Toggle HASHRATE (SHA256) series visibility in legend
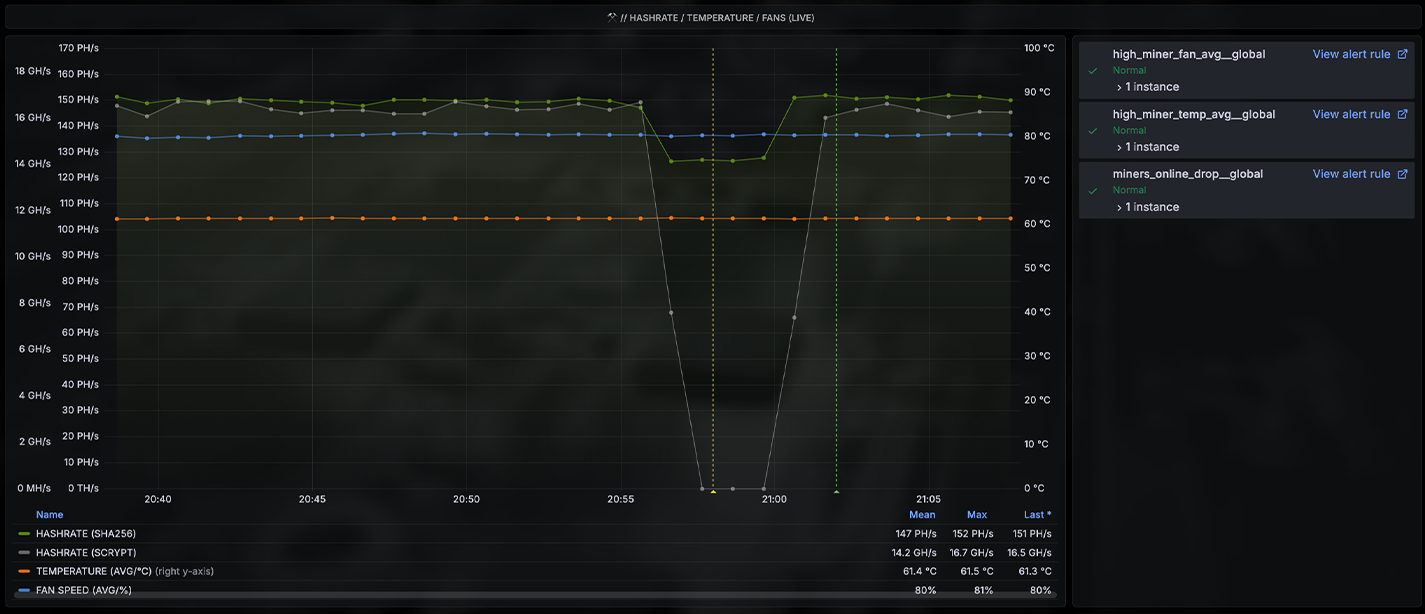This screenshot has width=1425, height=614. [85, 534]
